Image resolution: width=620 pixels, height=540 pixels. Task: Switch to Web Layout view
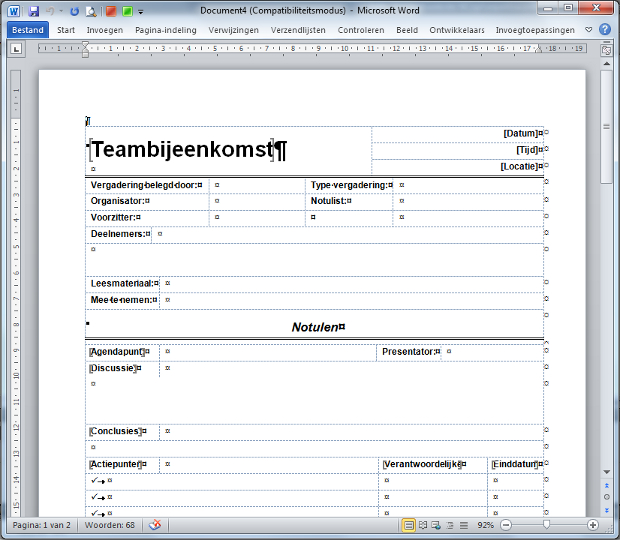point(436,525)
